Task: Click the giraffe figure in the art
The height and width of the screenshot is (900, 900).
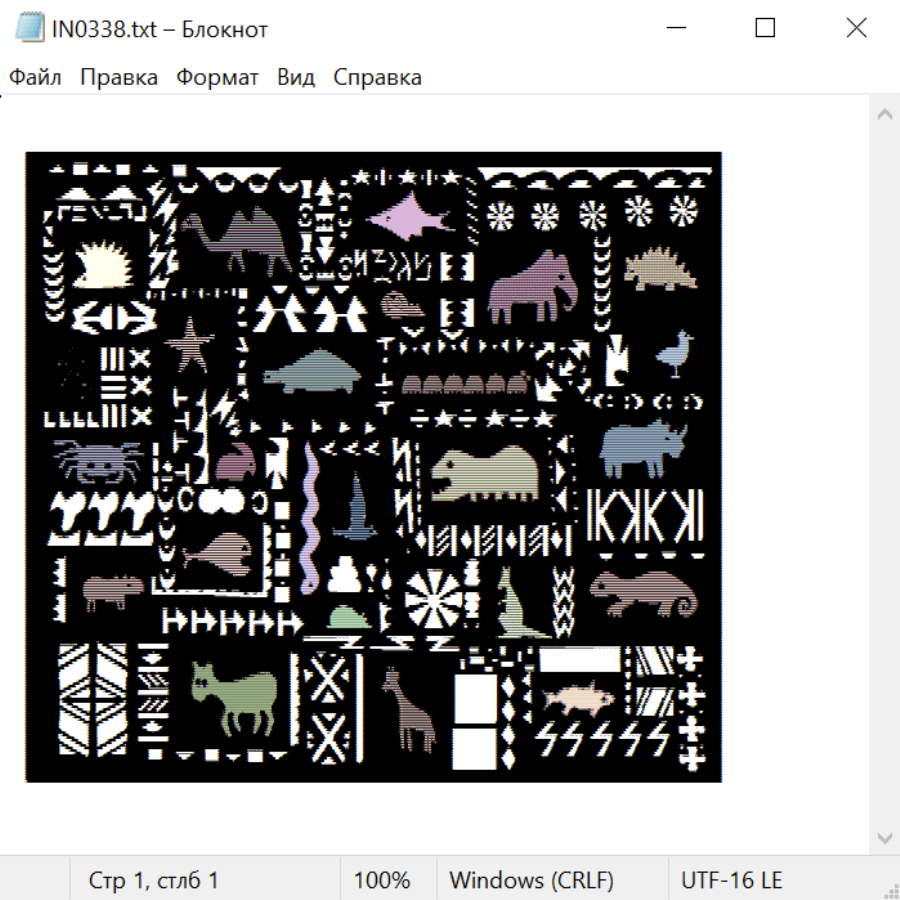Action: tap(408, 710)
